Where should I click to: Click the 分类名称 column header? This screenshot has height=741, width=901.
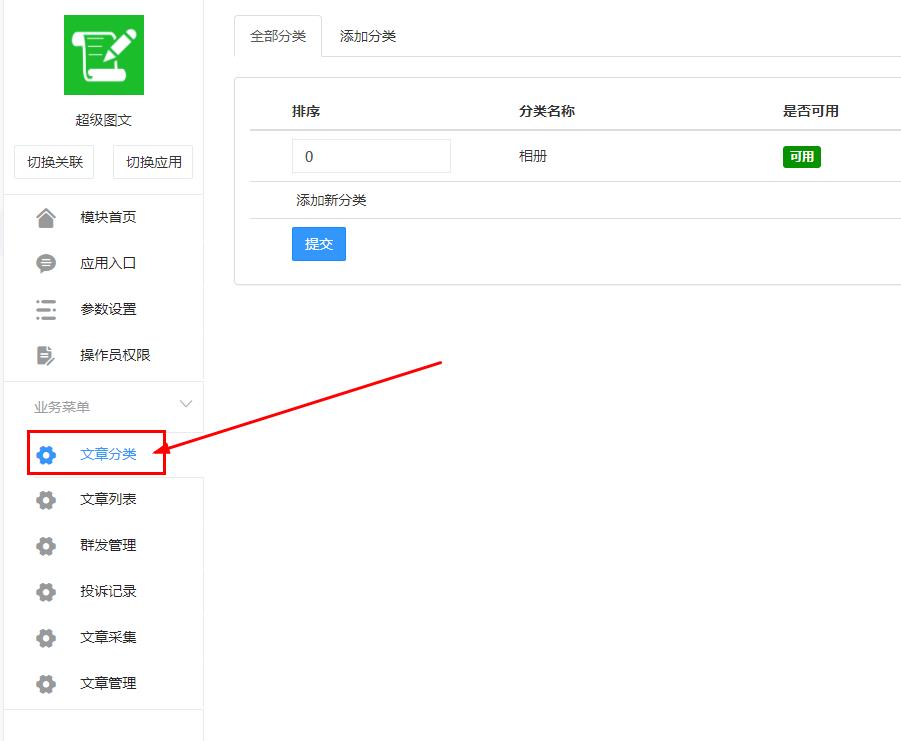(546, 111)
